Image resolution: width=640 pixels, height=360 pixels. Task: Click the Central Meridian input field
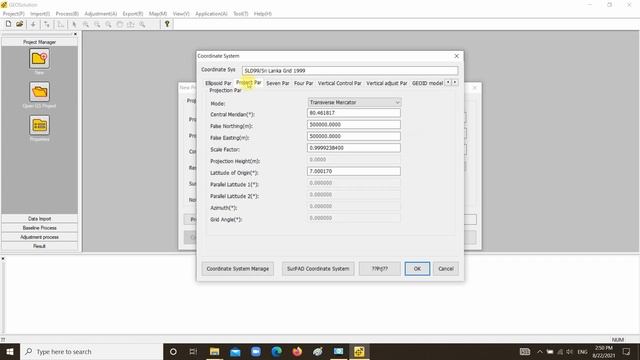(354, 113)
